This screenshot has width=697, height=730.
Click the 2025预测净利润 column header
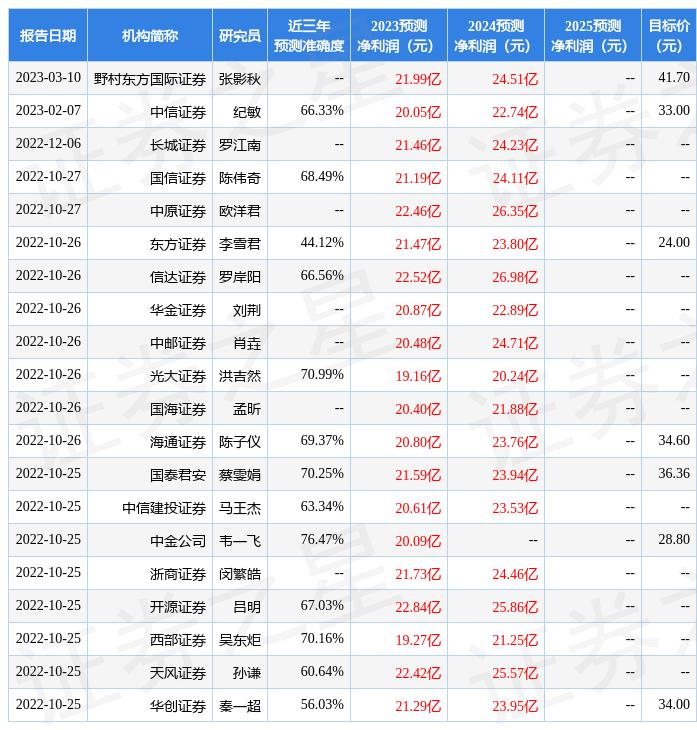coord(593,35)
